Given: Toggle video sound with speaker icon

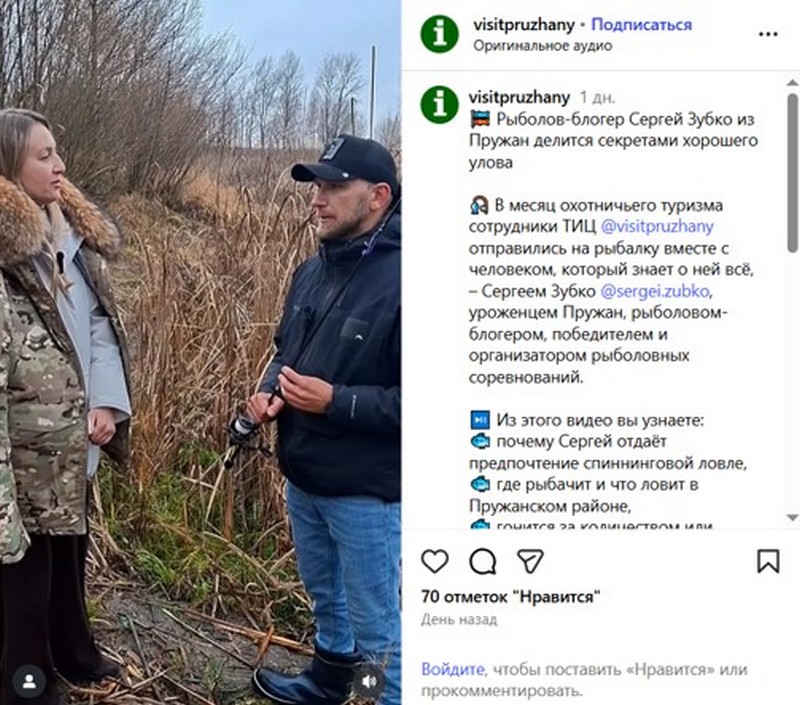Looking at the screenshot, I should (x=369, y=681).
